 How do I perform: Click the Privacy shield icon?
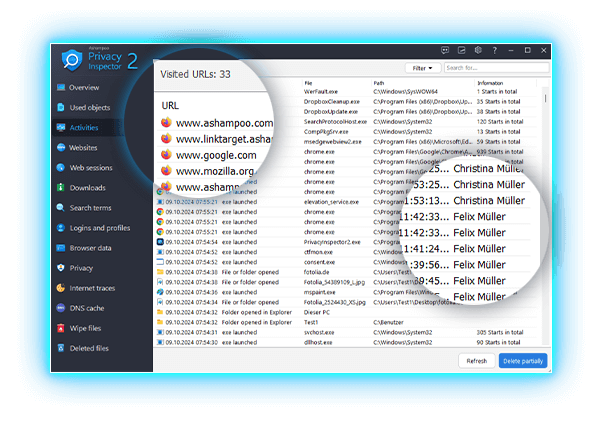click(60, 268)
